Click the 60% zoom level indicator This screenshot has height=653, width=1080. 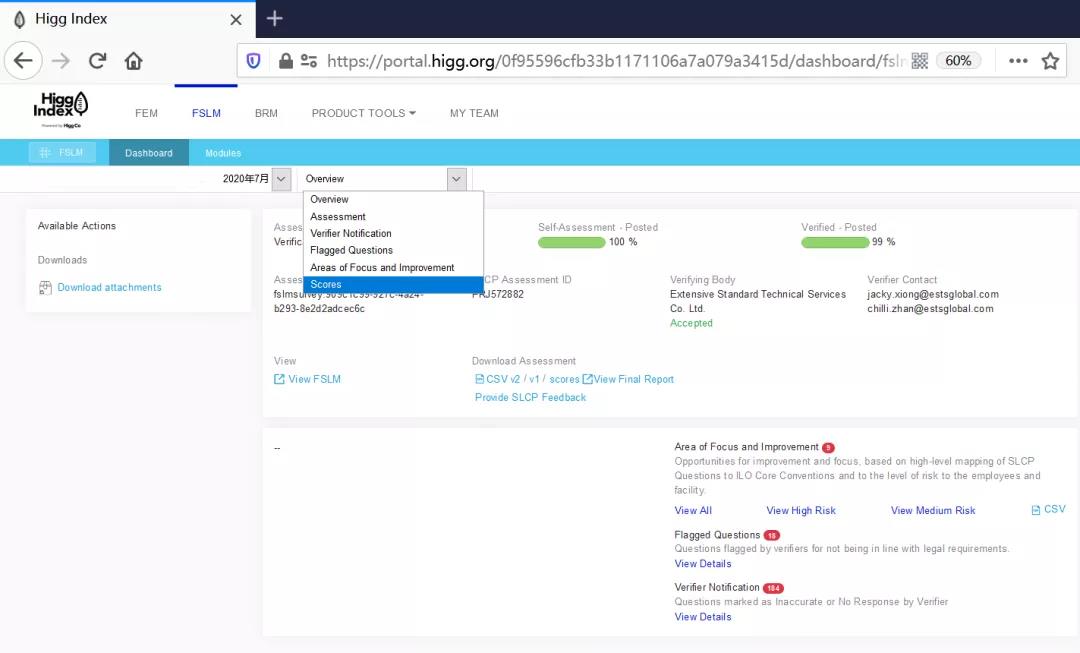(958, 61)
